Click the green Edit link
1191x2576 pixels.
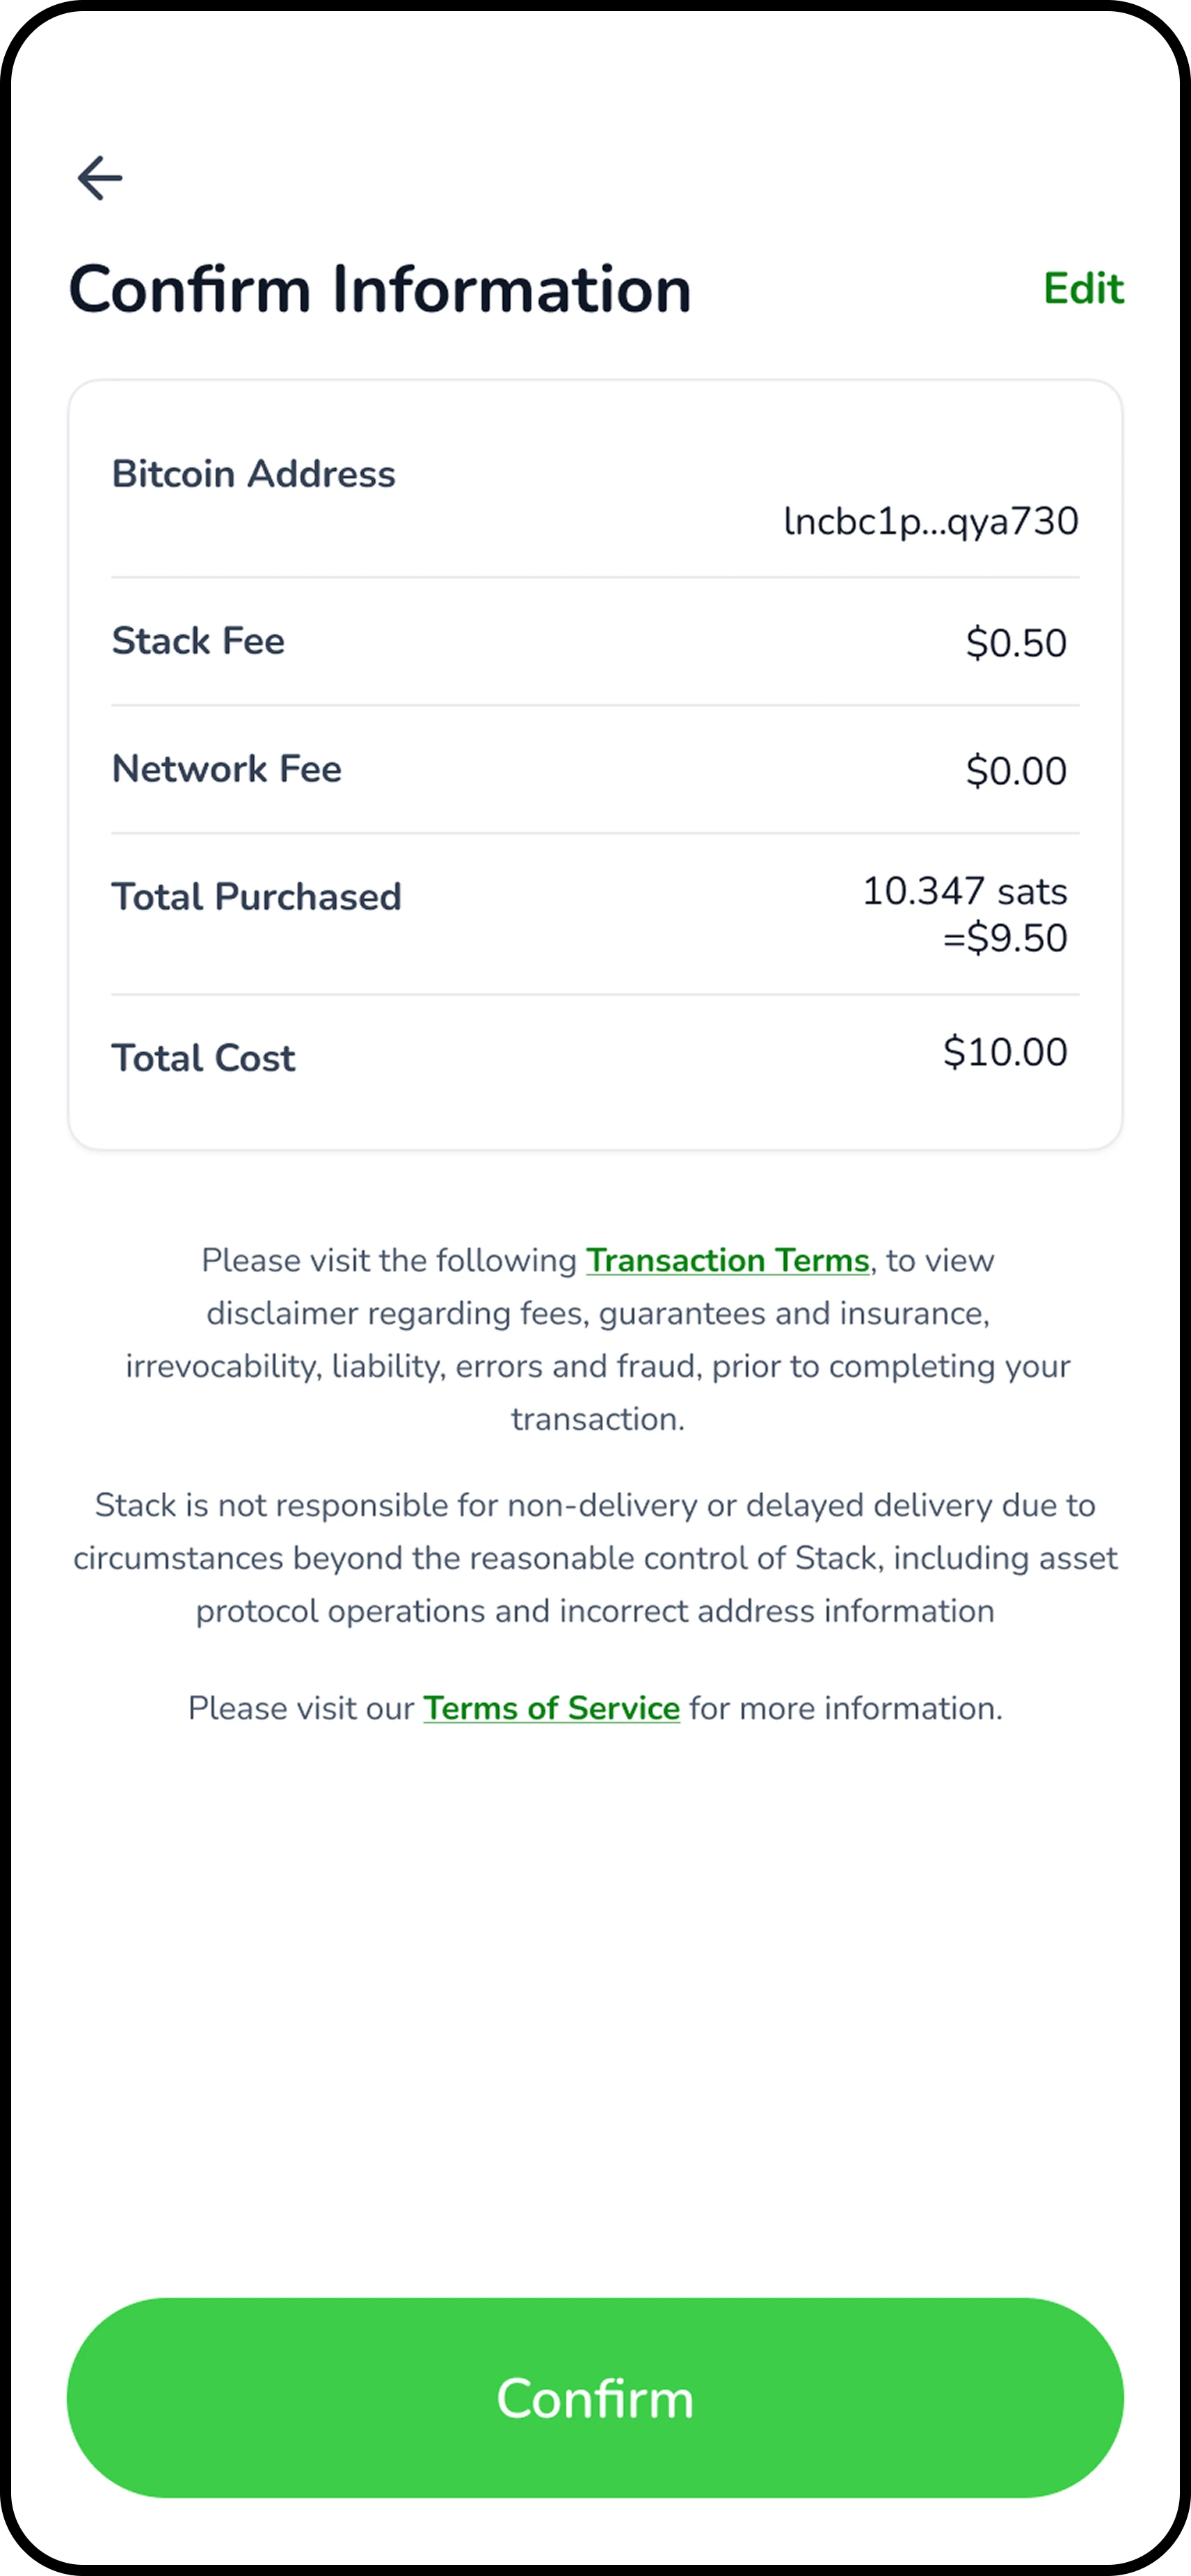click(x=1083, y=289)
